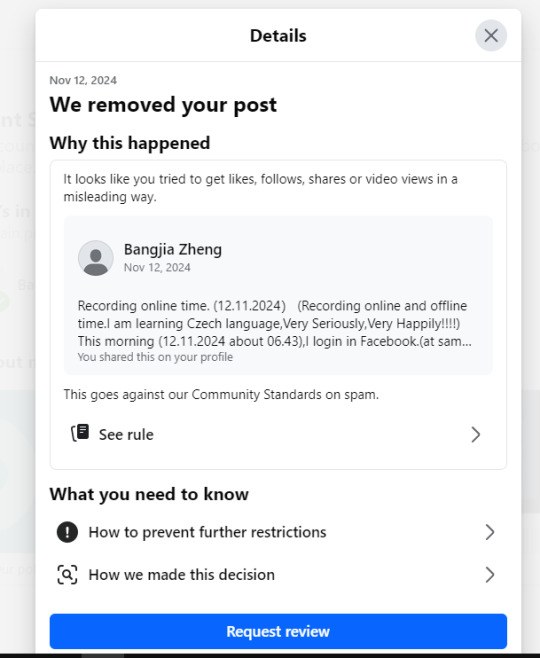The image size is (540, 658).
Task: Expand the See rule chevron arrow
Action: [x=475, y=434]
